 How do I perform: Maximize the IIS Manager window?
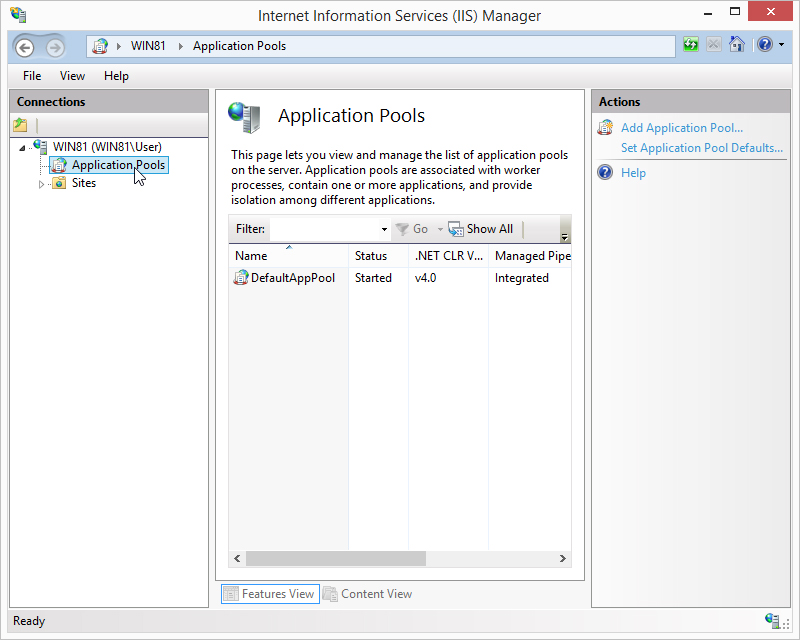(x=735, y=12)
